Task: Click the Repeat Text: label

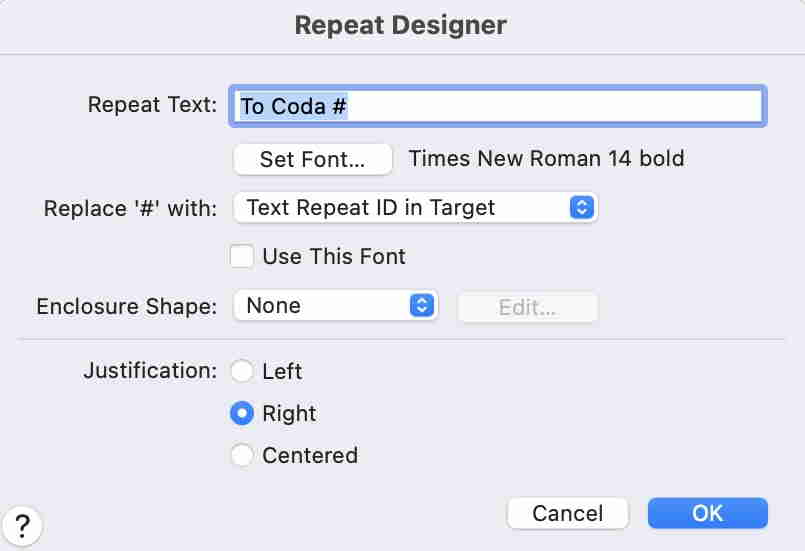Action: click(x=152, y=105)
